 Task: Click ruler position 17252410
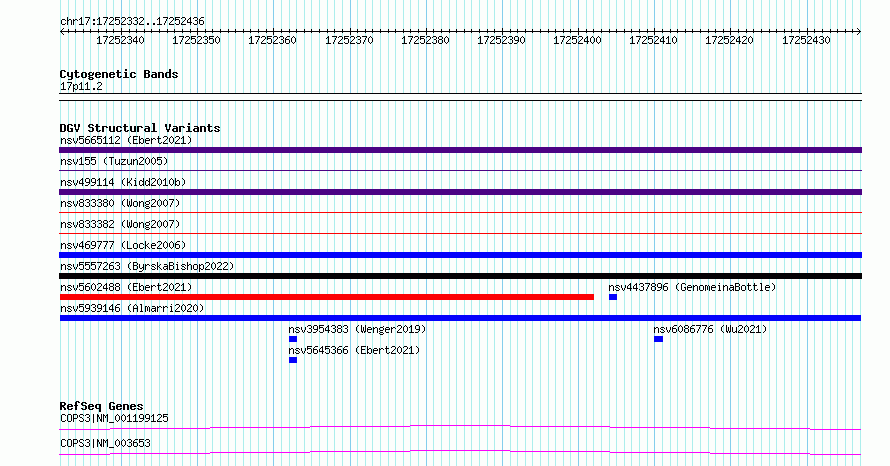pyautogui.click(x=653, y=40)
